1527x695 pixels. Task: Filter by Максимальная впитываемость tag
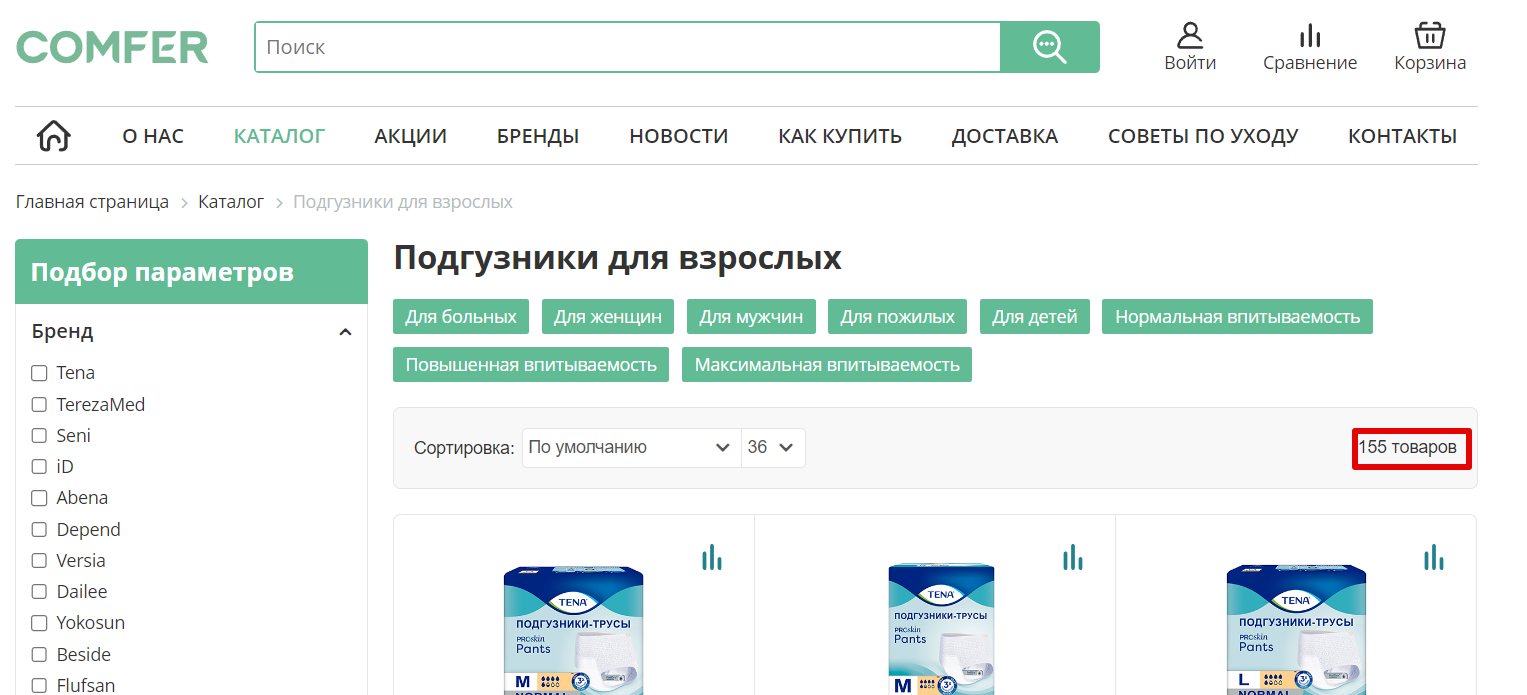point(827,364)
